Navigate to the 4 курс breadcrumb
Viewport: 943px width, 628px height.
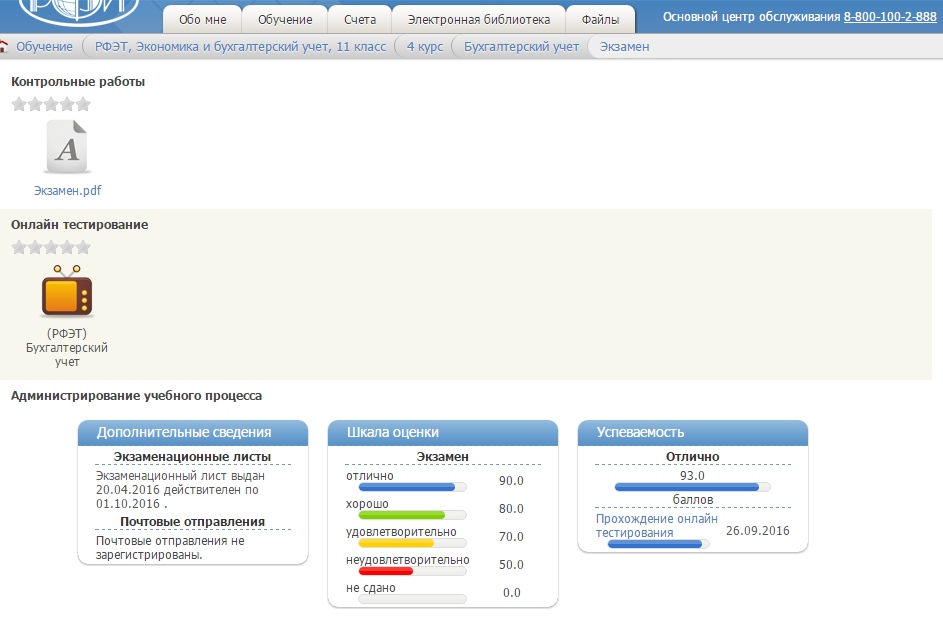coord(424,47)
